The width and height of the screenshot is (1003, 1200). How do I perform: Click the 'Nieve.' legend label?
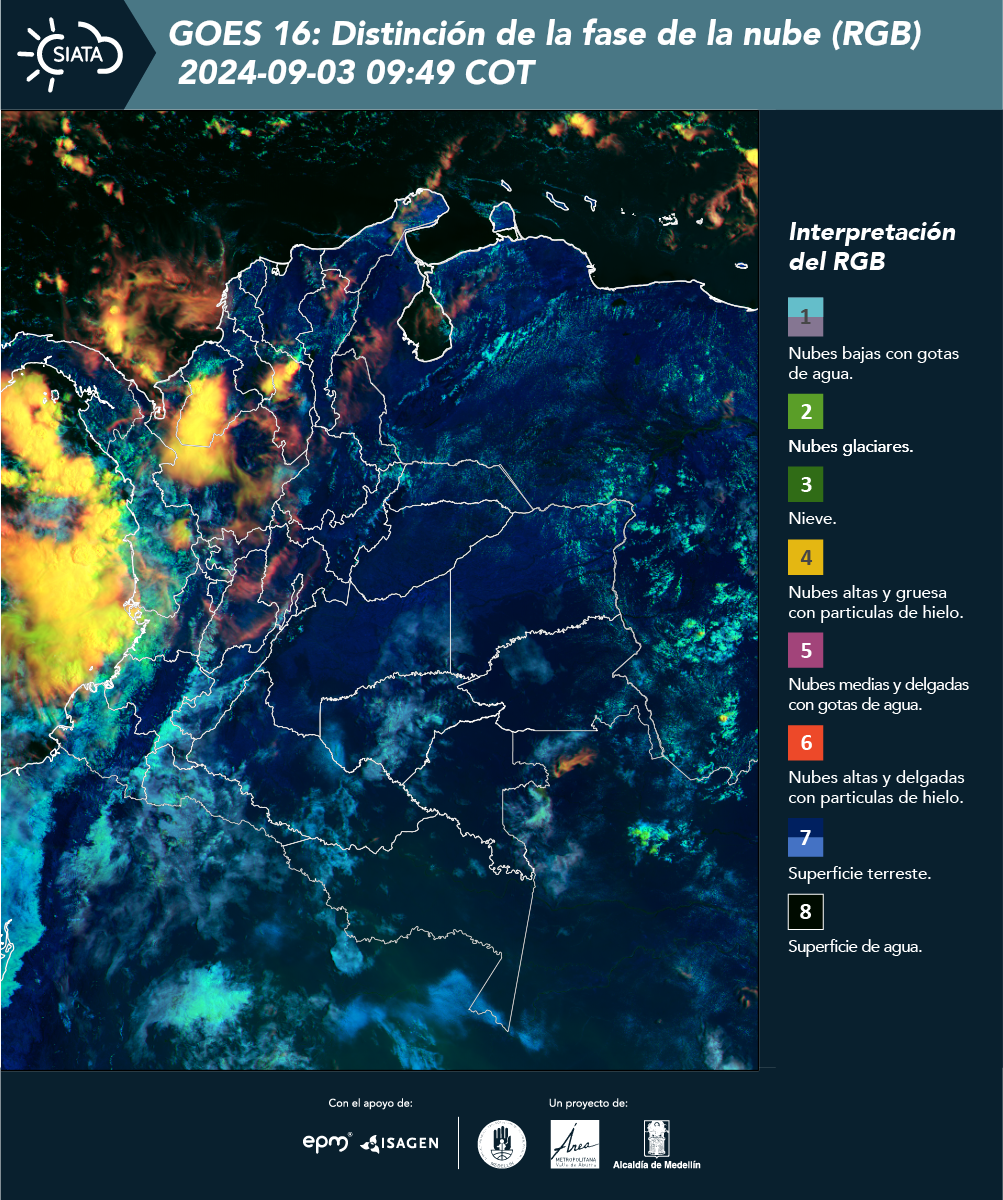click(812, 519)
